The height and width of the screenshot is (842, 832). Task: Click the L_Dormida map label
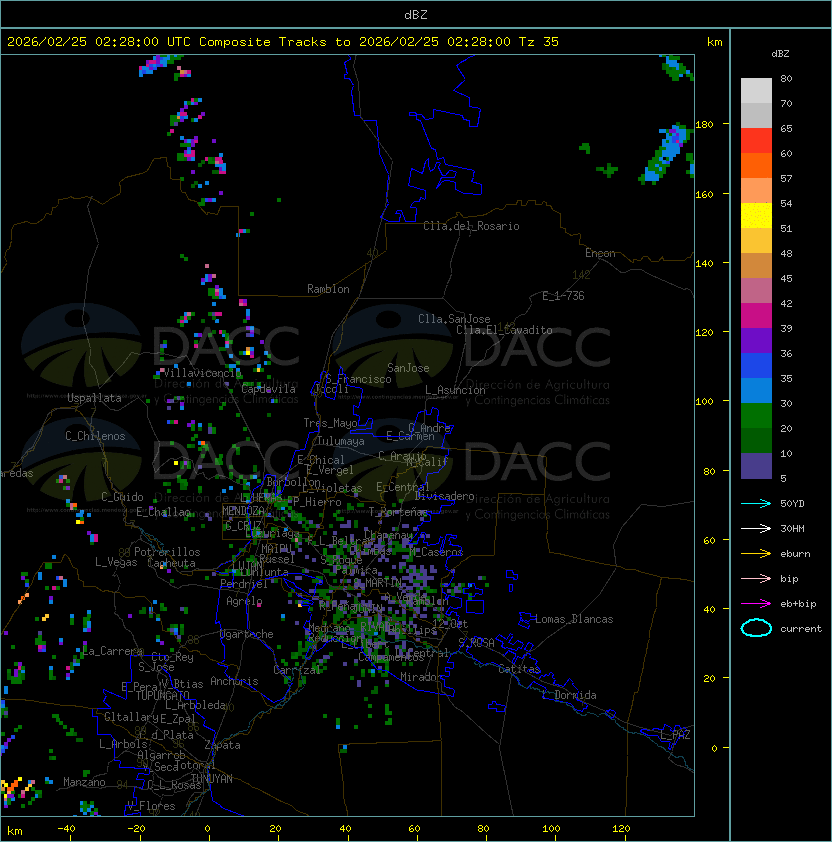[x=569, y=695]
